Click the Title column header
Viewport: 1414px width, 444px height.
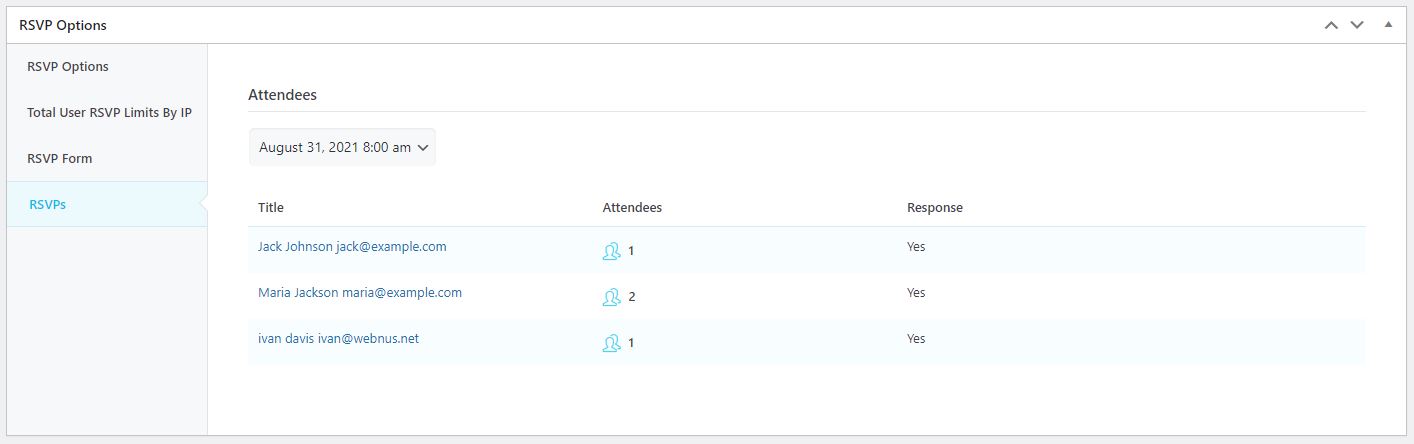tap(271, 208)
